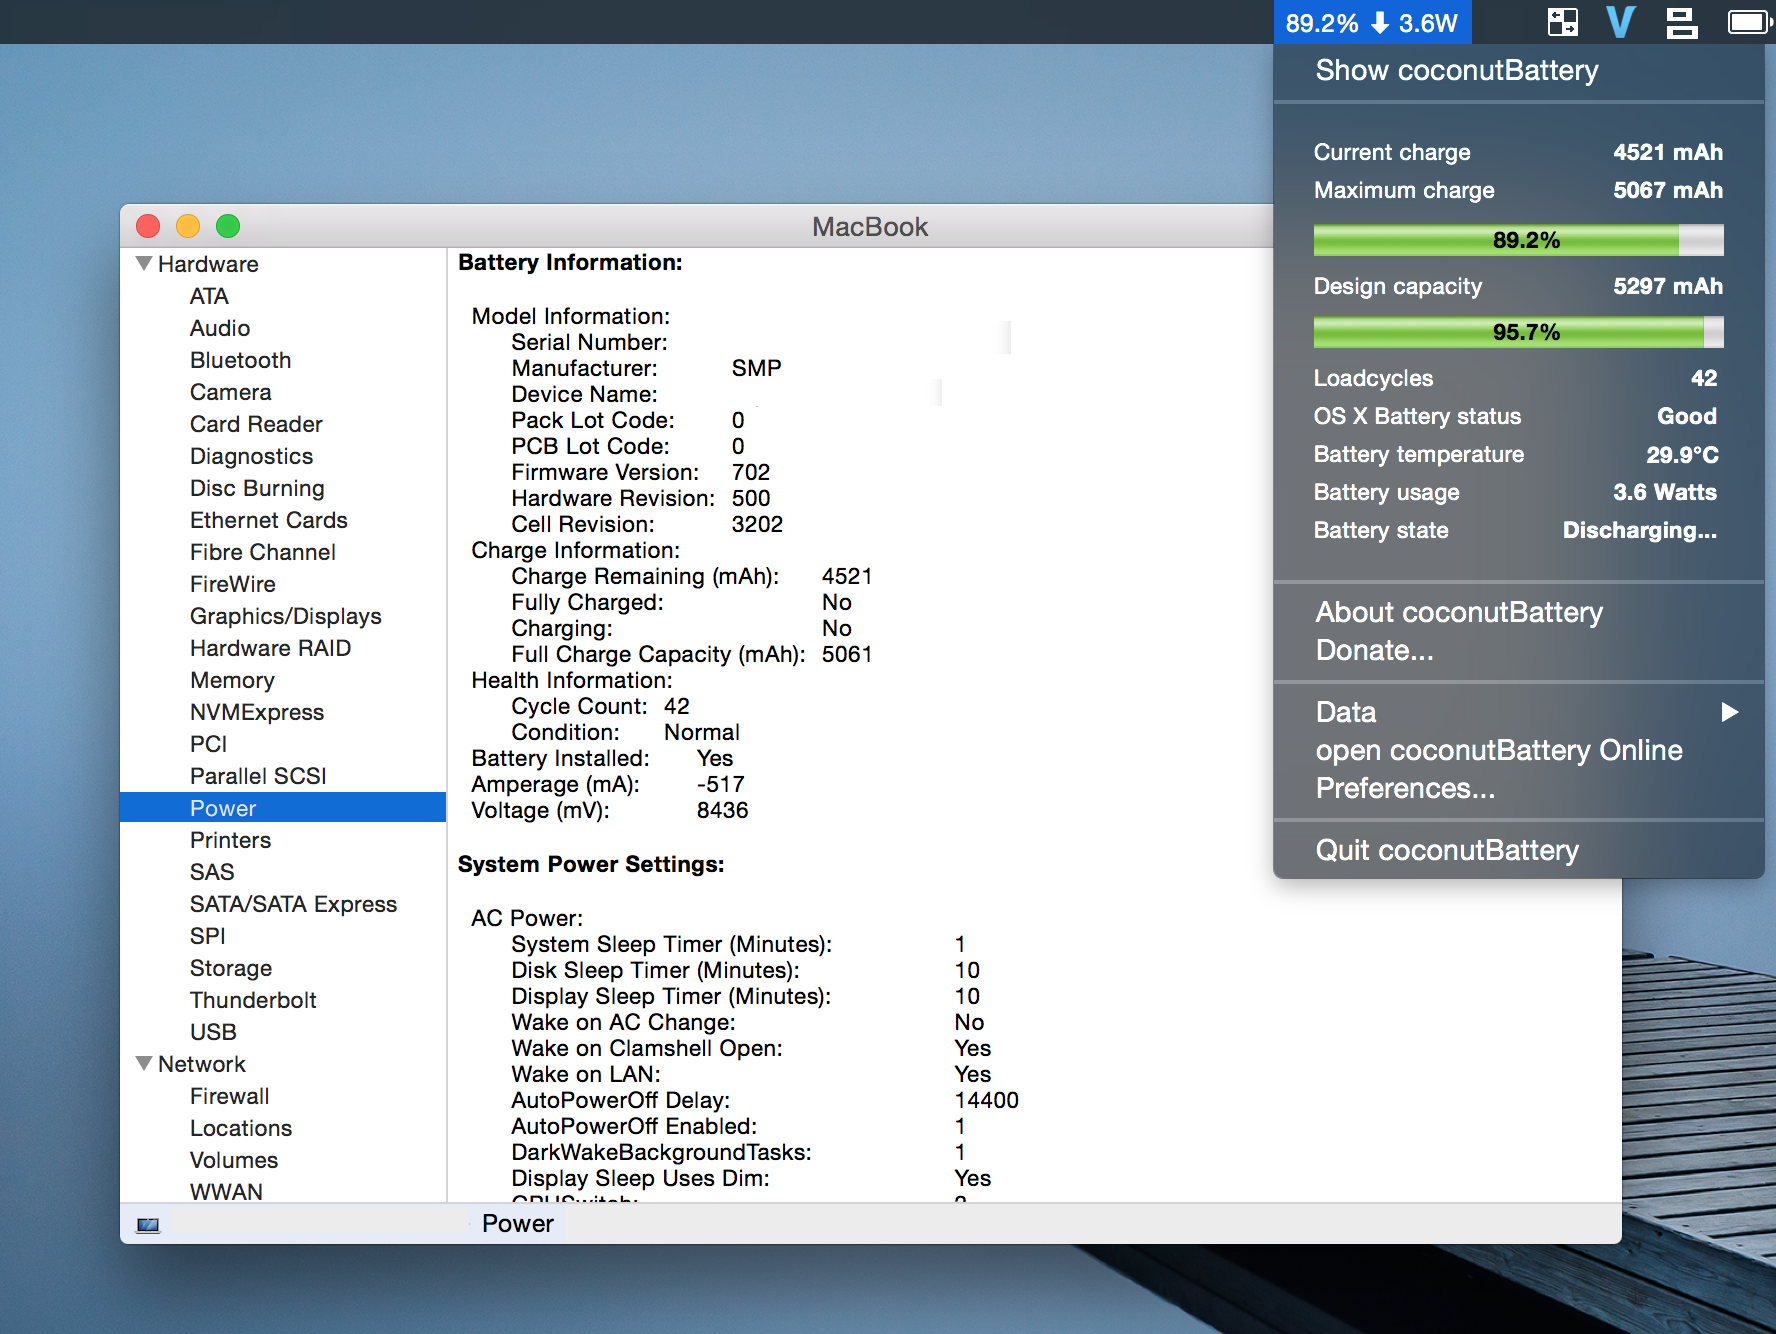Select Locations under Network
1776x1334 pixels.
point(241,1128)
